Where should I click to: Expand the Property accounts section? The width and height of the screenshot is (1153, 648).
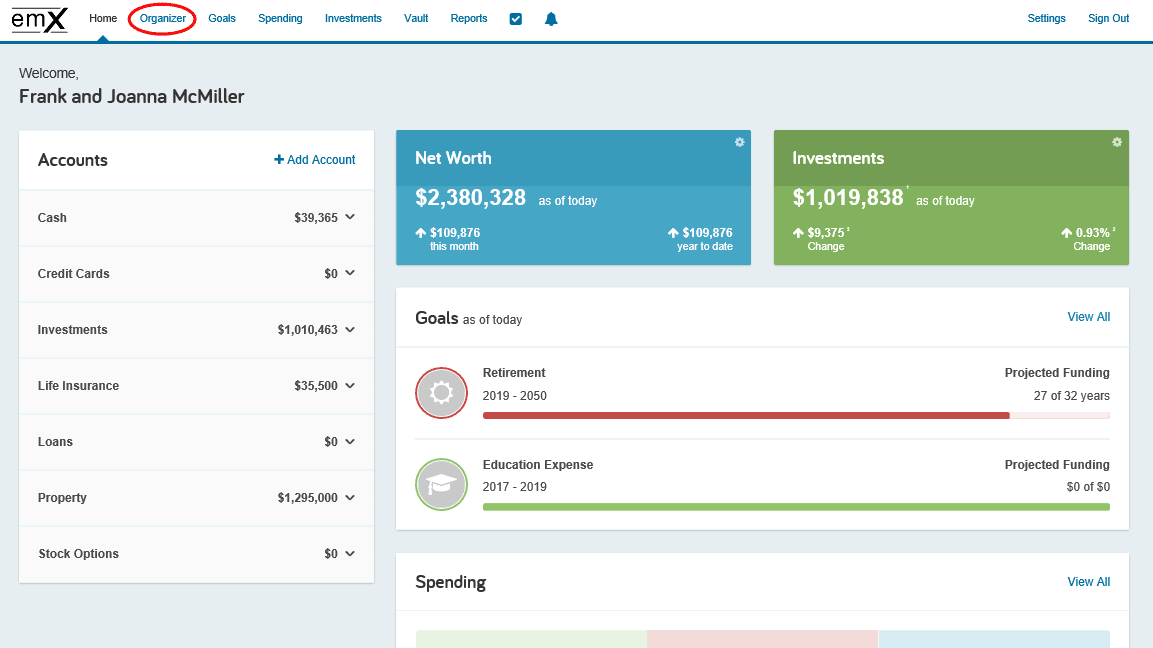pyautogui.click(x=348, y=498)
